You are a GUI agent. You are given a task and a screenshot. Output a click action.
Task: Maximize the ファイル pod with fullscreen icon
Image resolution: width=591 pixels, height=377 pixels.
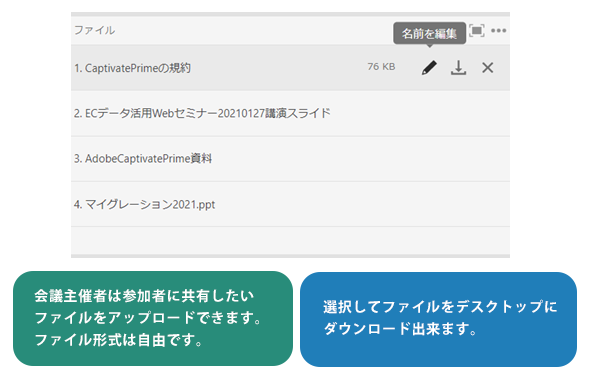(477, 31)
